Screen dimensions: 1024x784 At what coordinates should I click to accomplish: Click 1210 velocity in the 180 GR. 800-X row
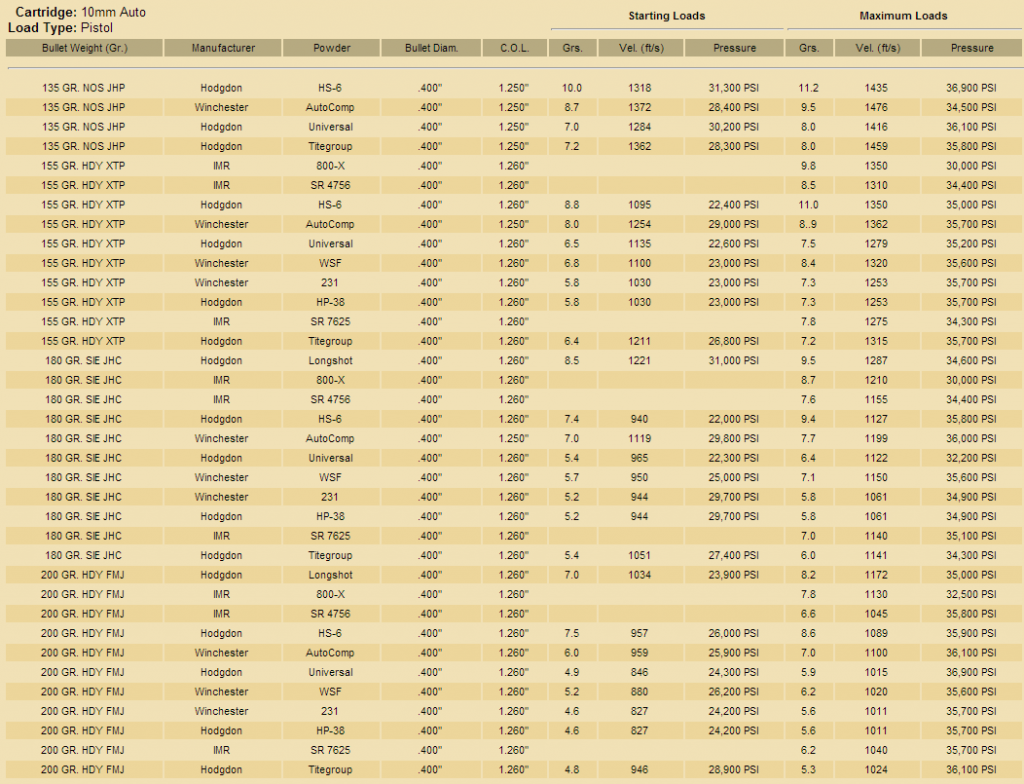pos(876,380)
